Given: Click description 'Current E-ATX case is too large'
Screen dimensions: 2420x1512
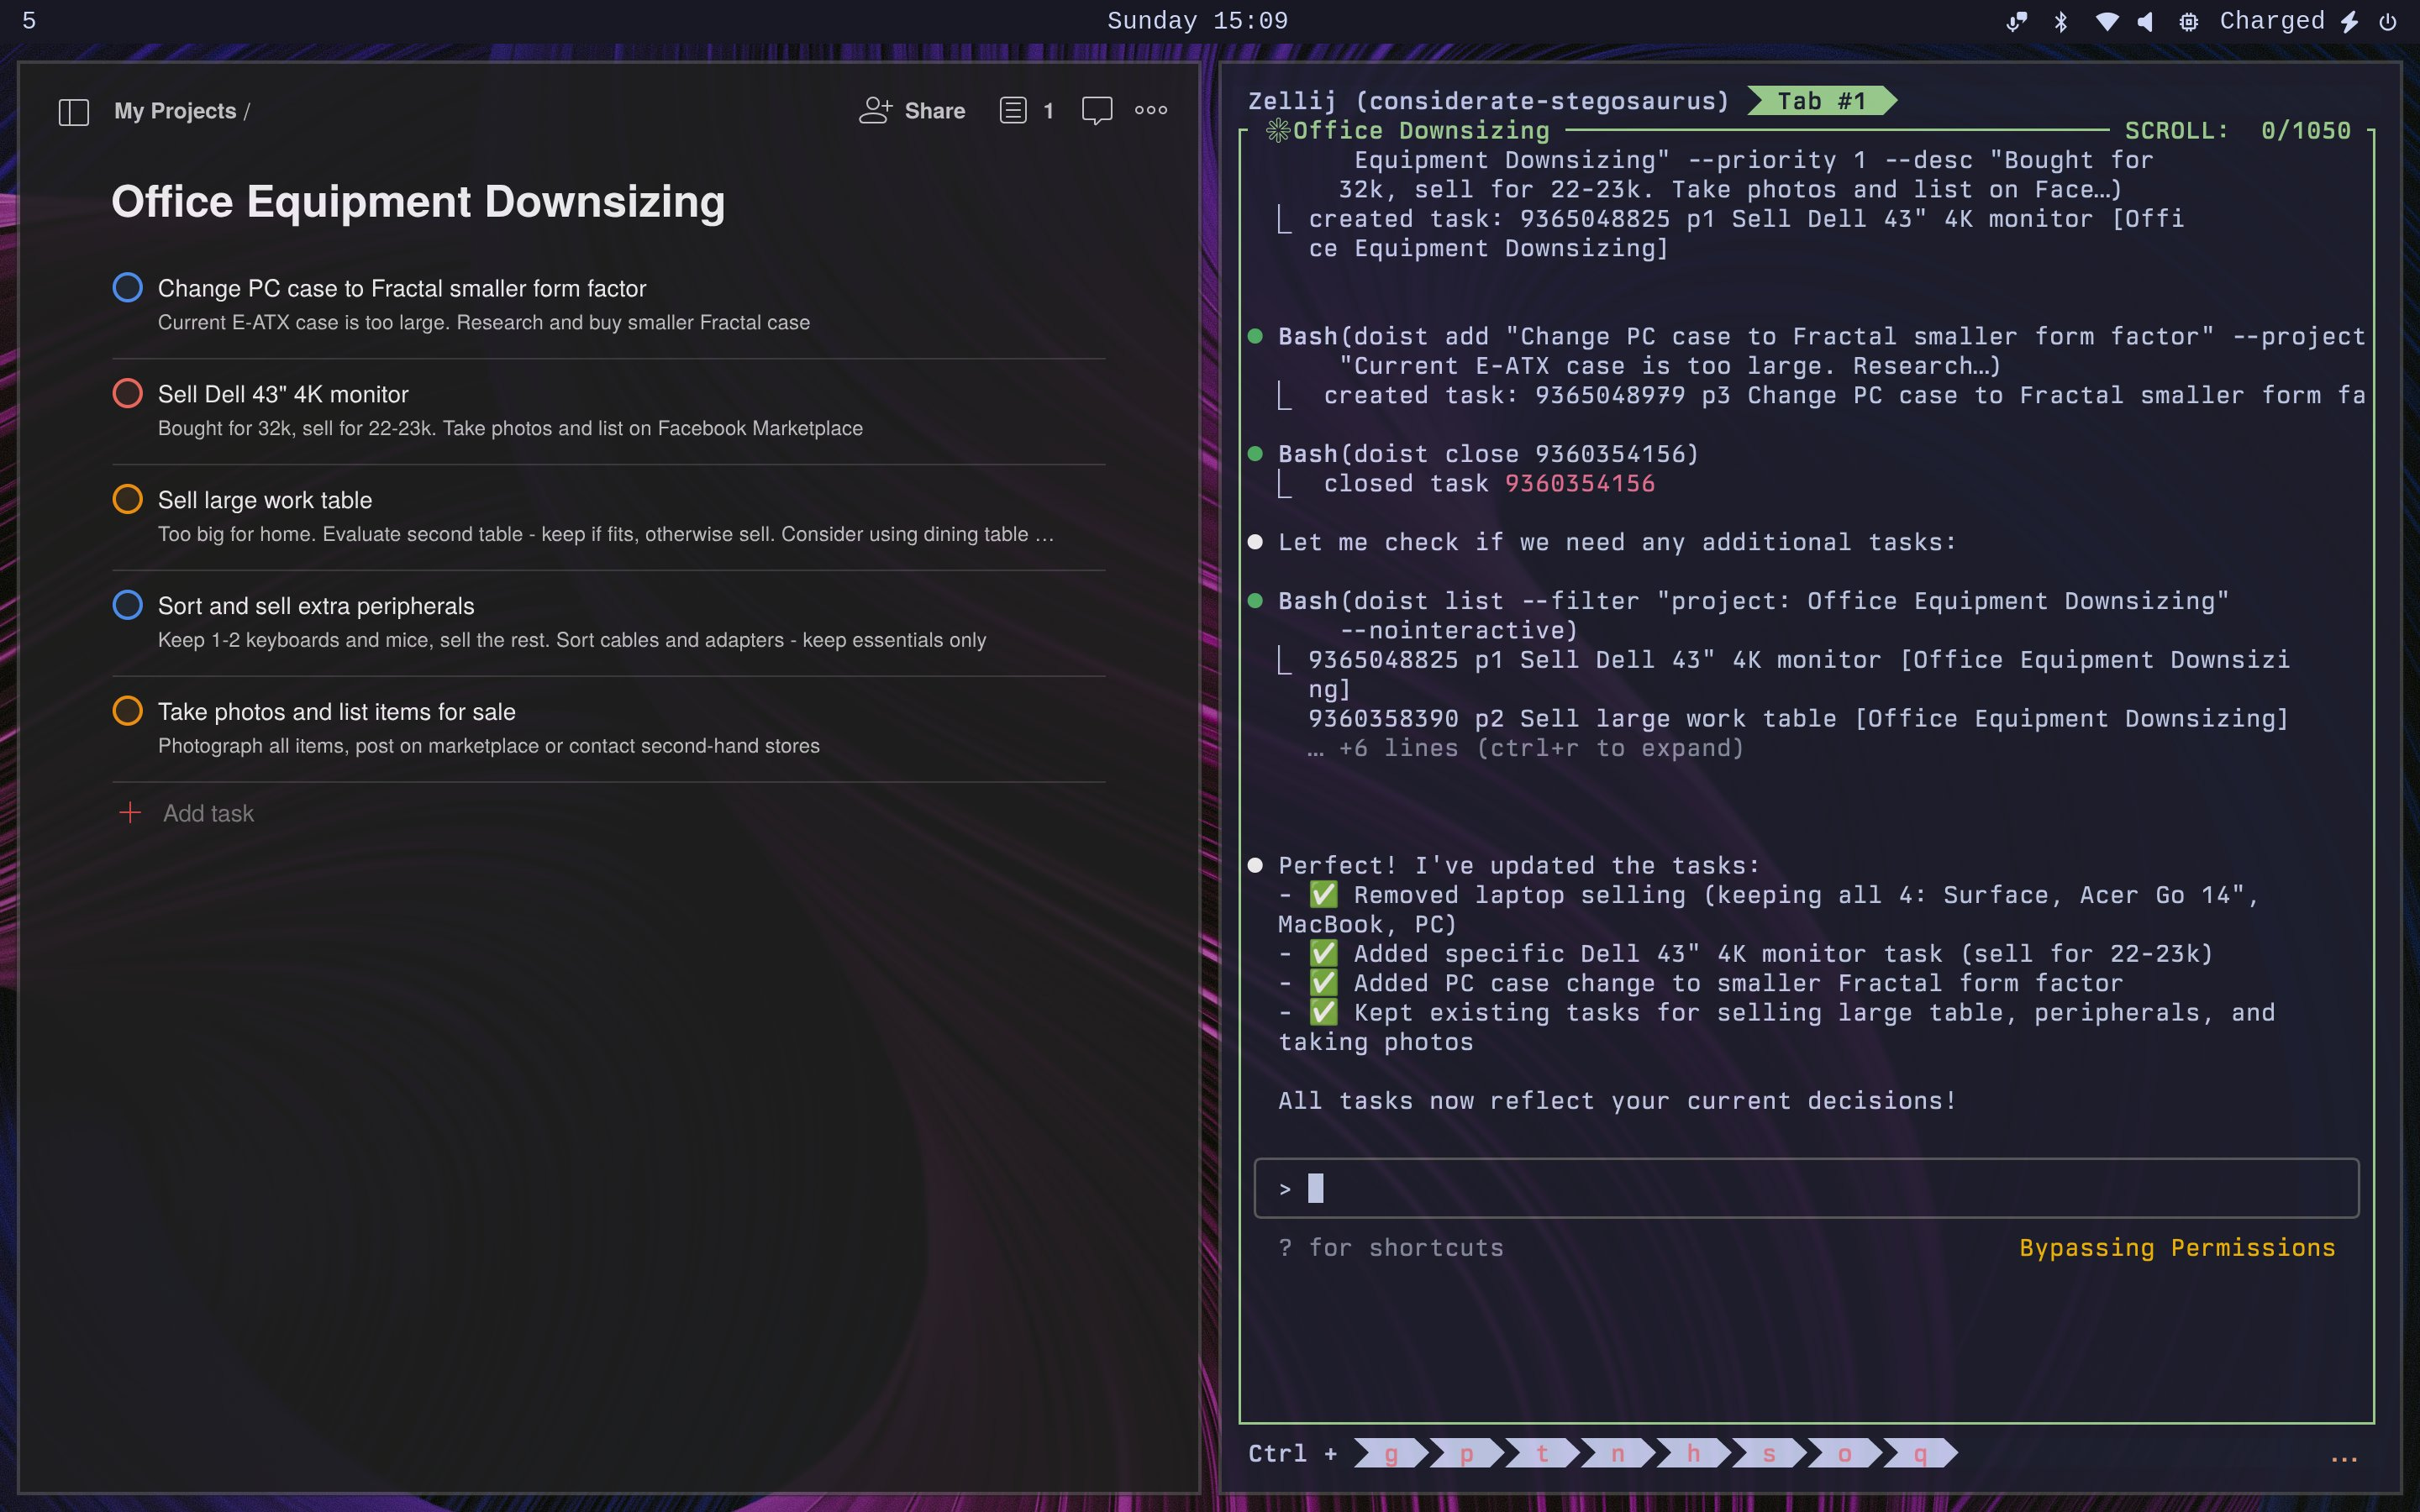Looking at the screenshot, I should tap(484, 323).
